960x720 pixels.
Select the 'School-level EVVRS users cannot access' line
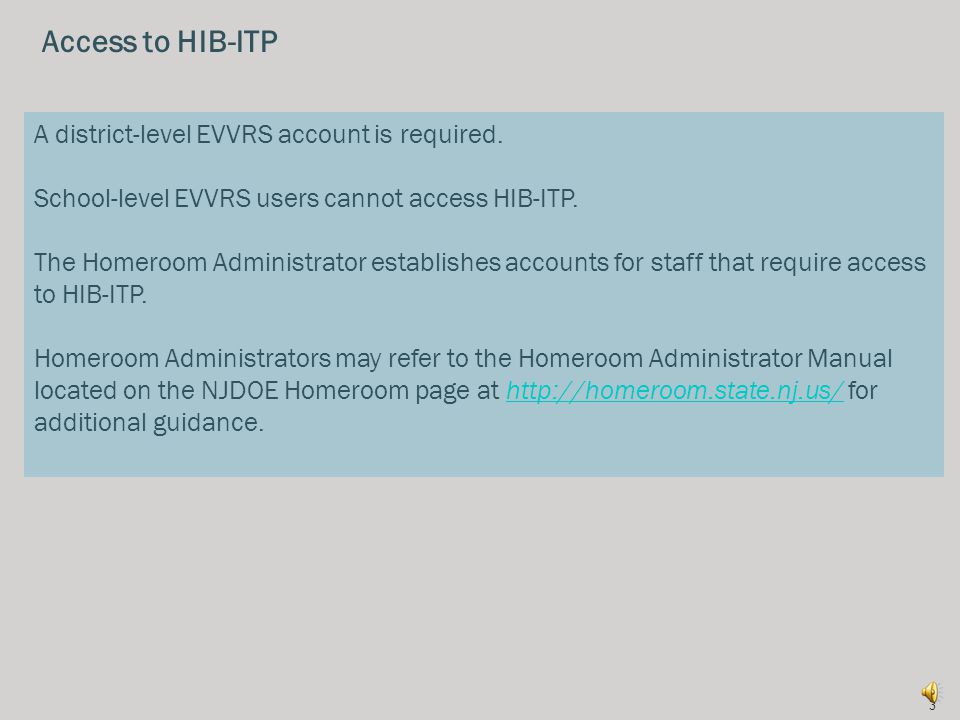click(x=306, y=198)
